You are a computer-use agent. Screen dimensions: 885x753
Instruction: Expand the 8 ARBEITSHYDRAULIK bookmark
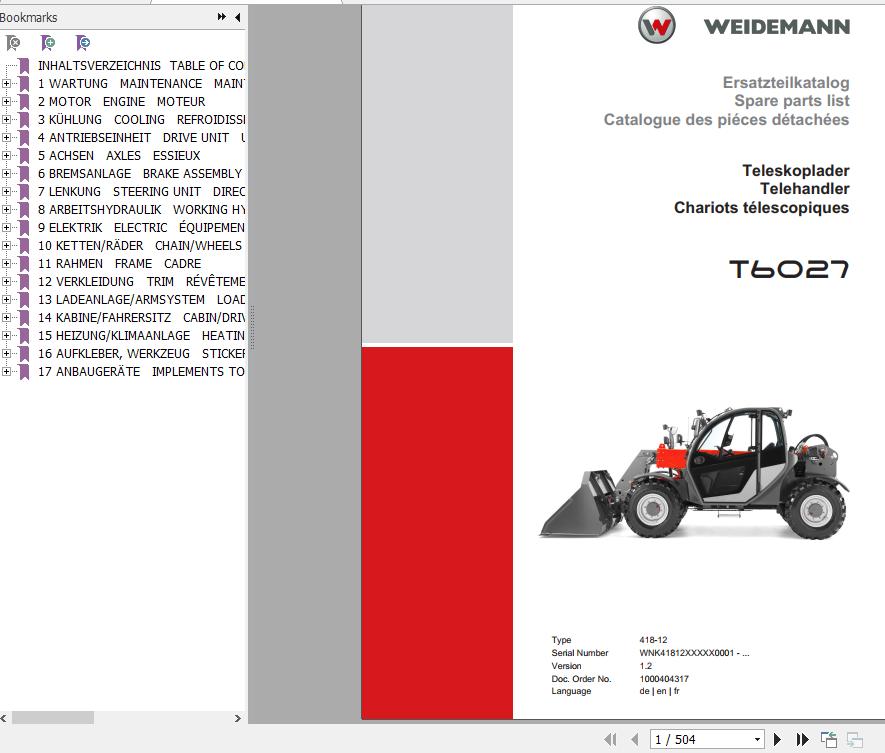[x=6, y=209]
